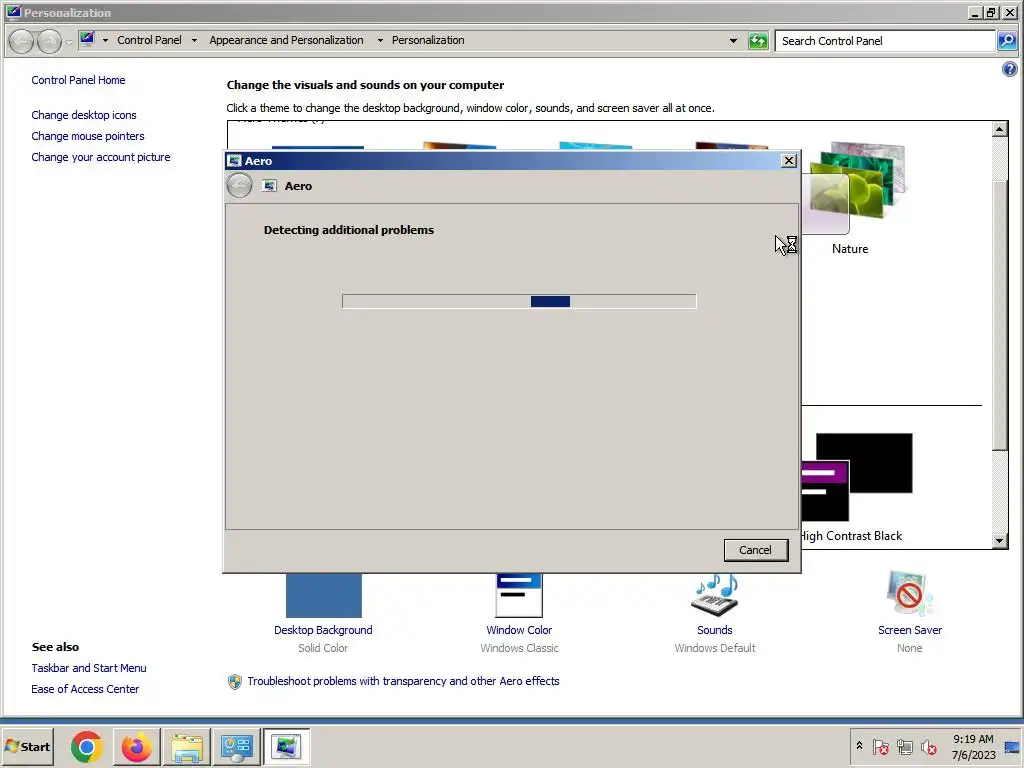1024x768 pixels.
Task: Click the forward navigation button
Action: (49, 41)
